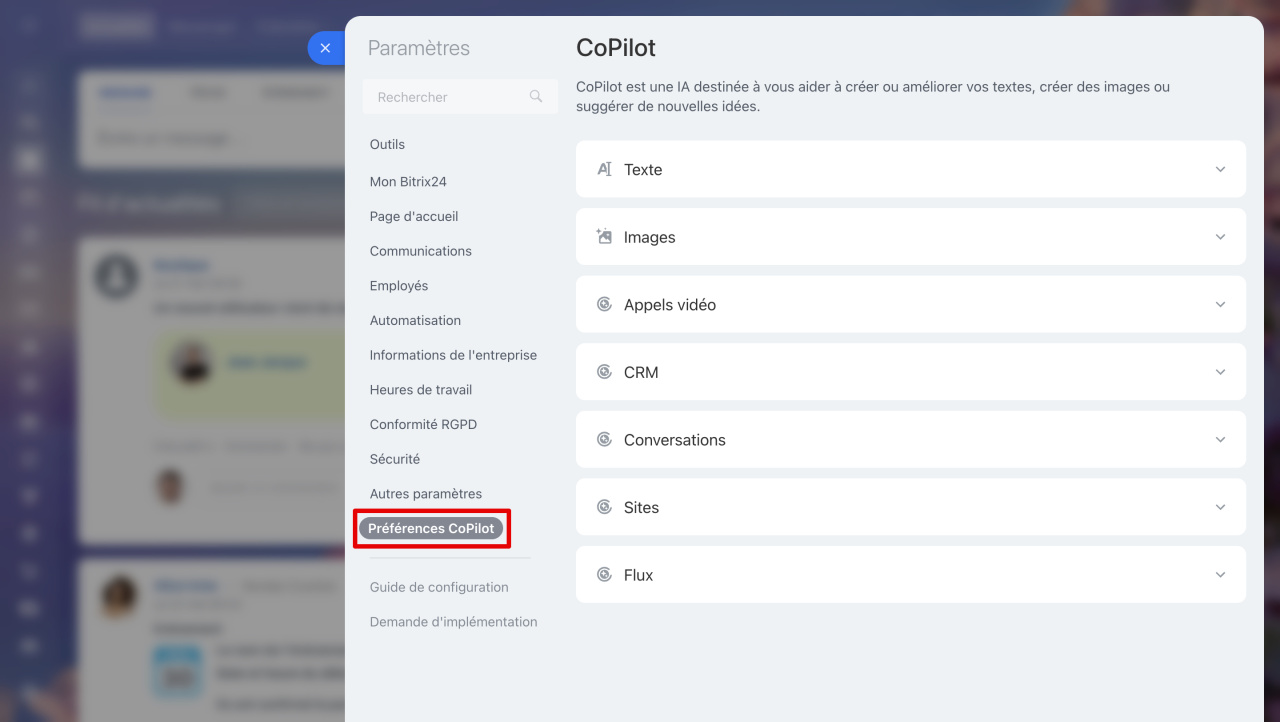Open the Outils settings section

coord(387,144)
